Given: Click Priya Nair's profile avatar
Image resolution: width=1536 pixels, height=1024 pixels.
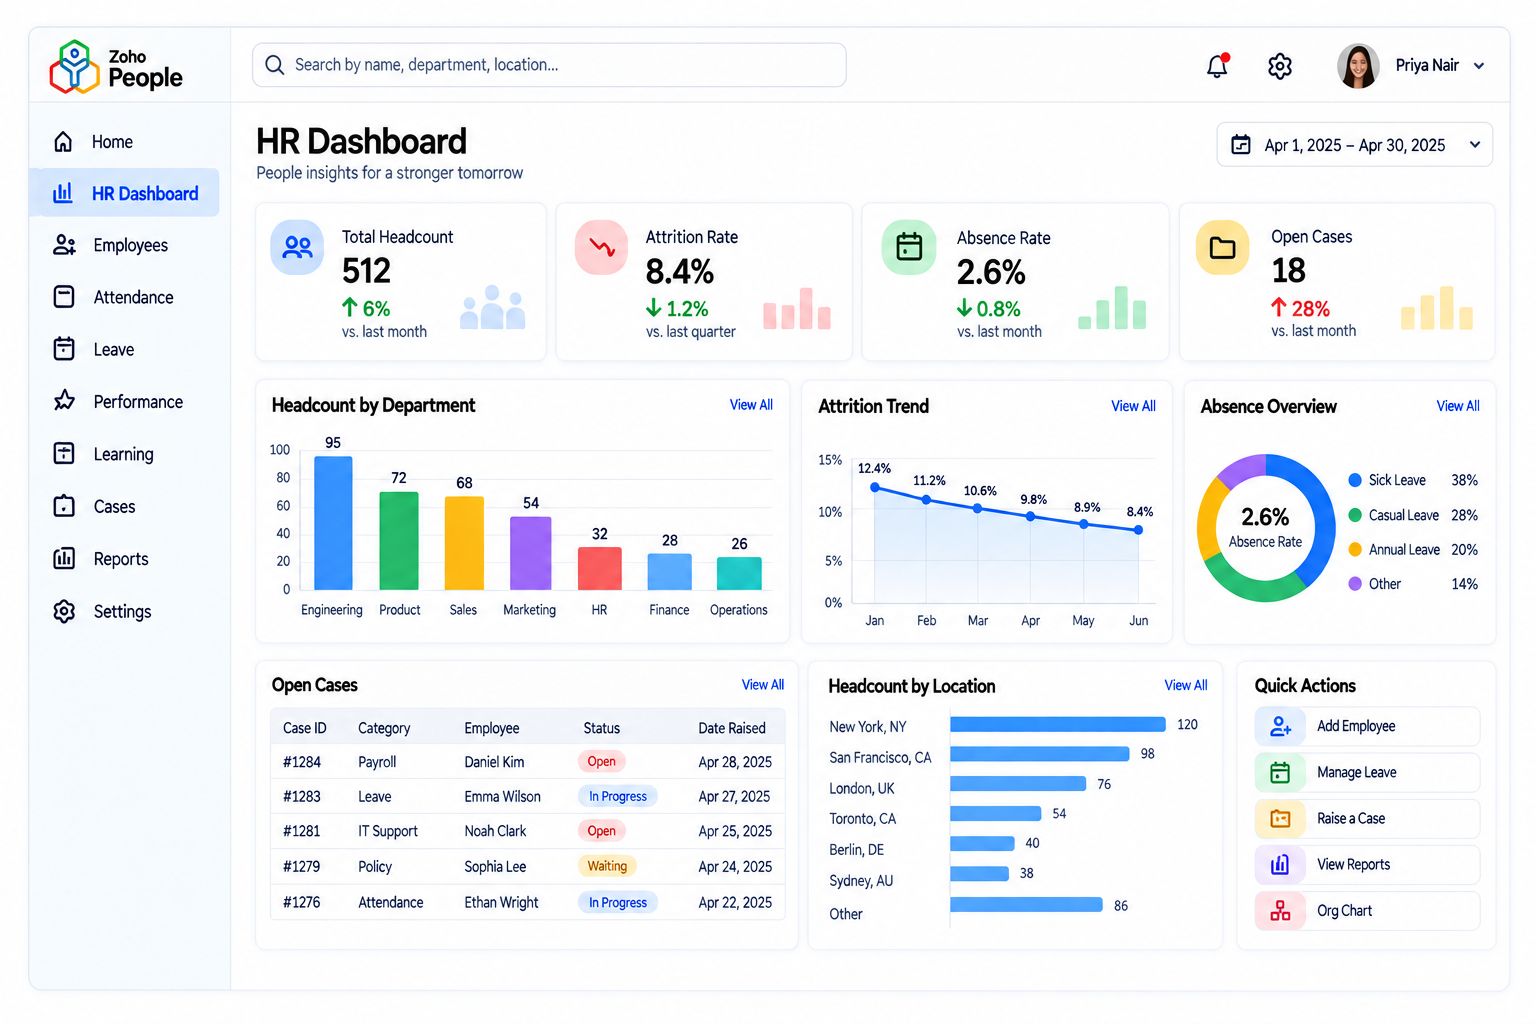Looking at the screenshot, I should tap(1358, 66).
